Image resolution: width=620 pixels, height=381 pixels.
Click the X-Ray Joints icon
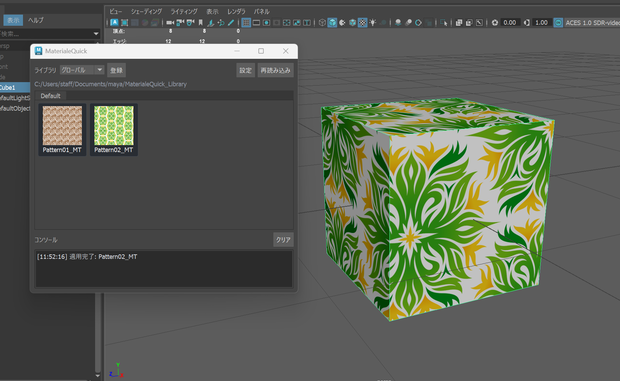(x=479, y=23)
